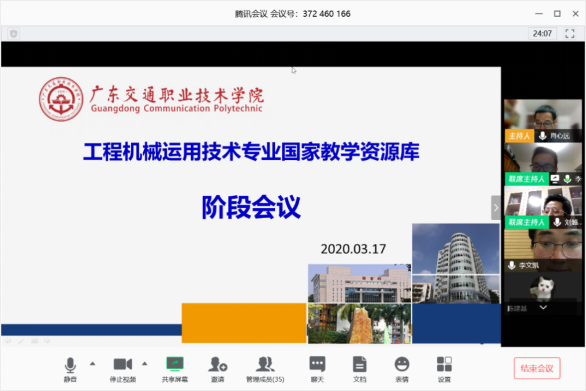Collapse participant video strip with side arrow
Viewport: 586px width, 391px height.
[496, 207]
